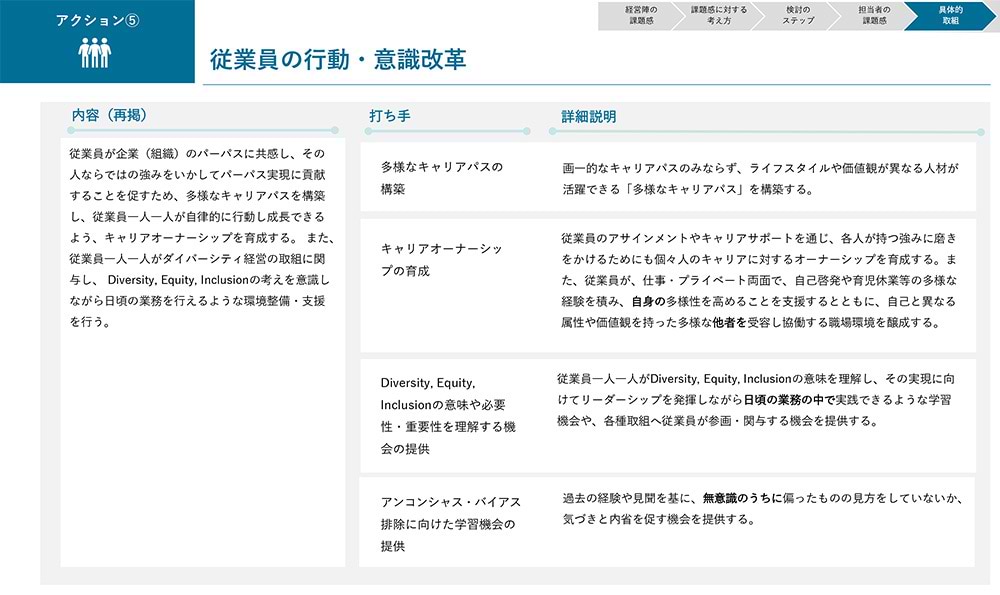Viewport: 1000px width, 595px height.
Task: Click description starting 従業員のアサインメントやキャリアサポート
Action: pyautogui.click(x=759, y=280)
